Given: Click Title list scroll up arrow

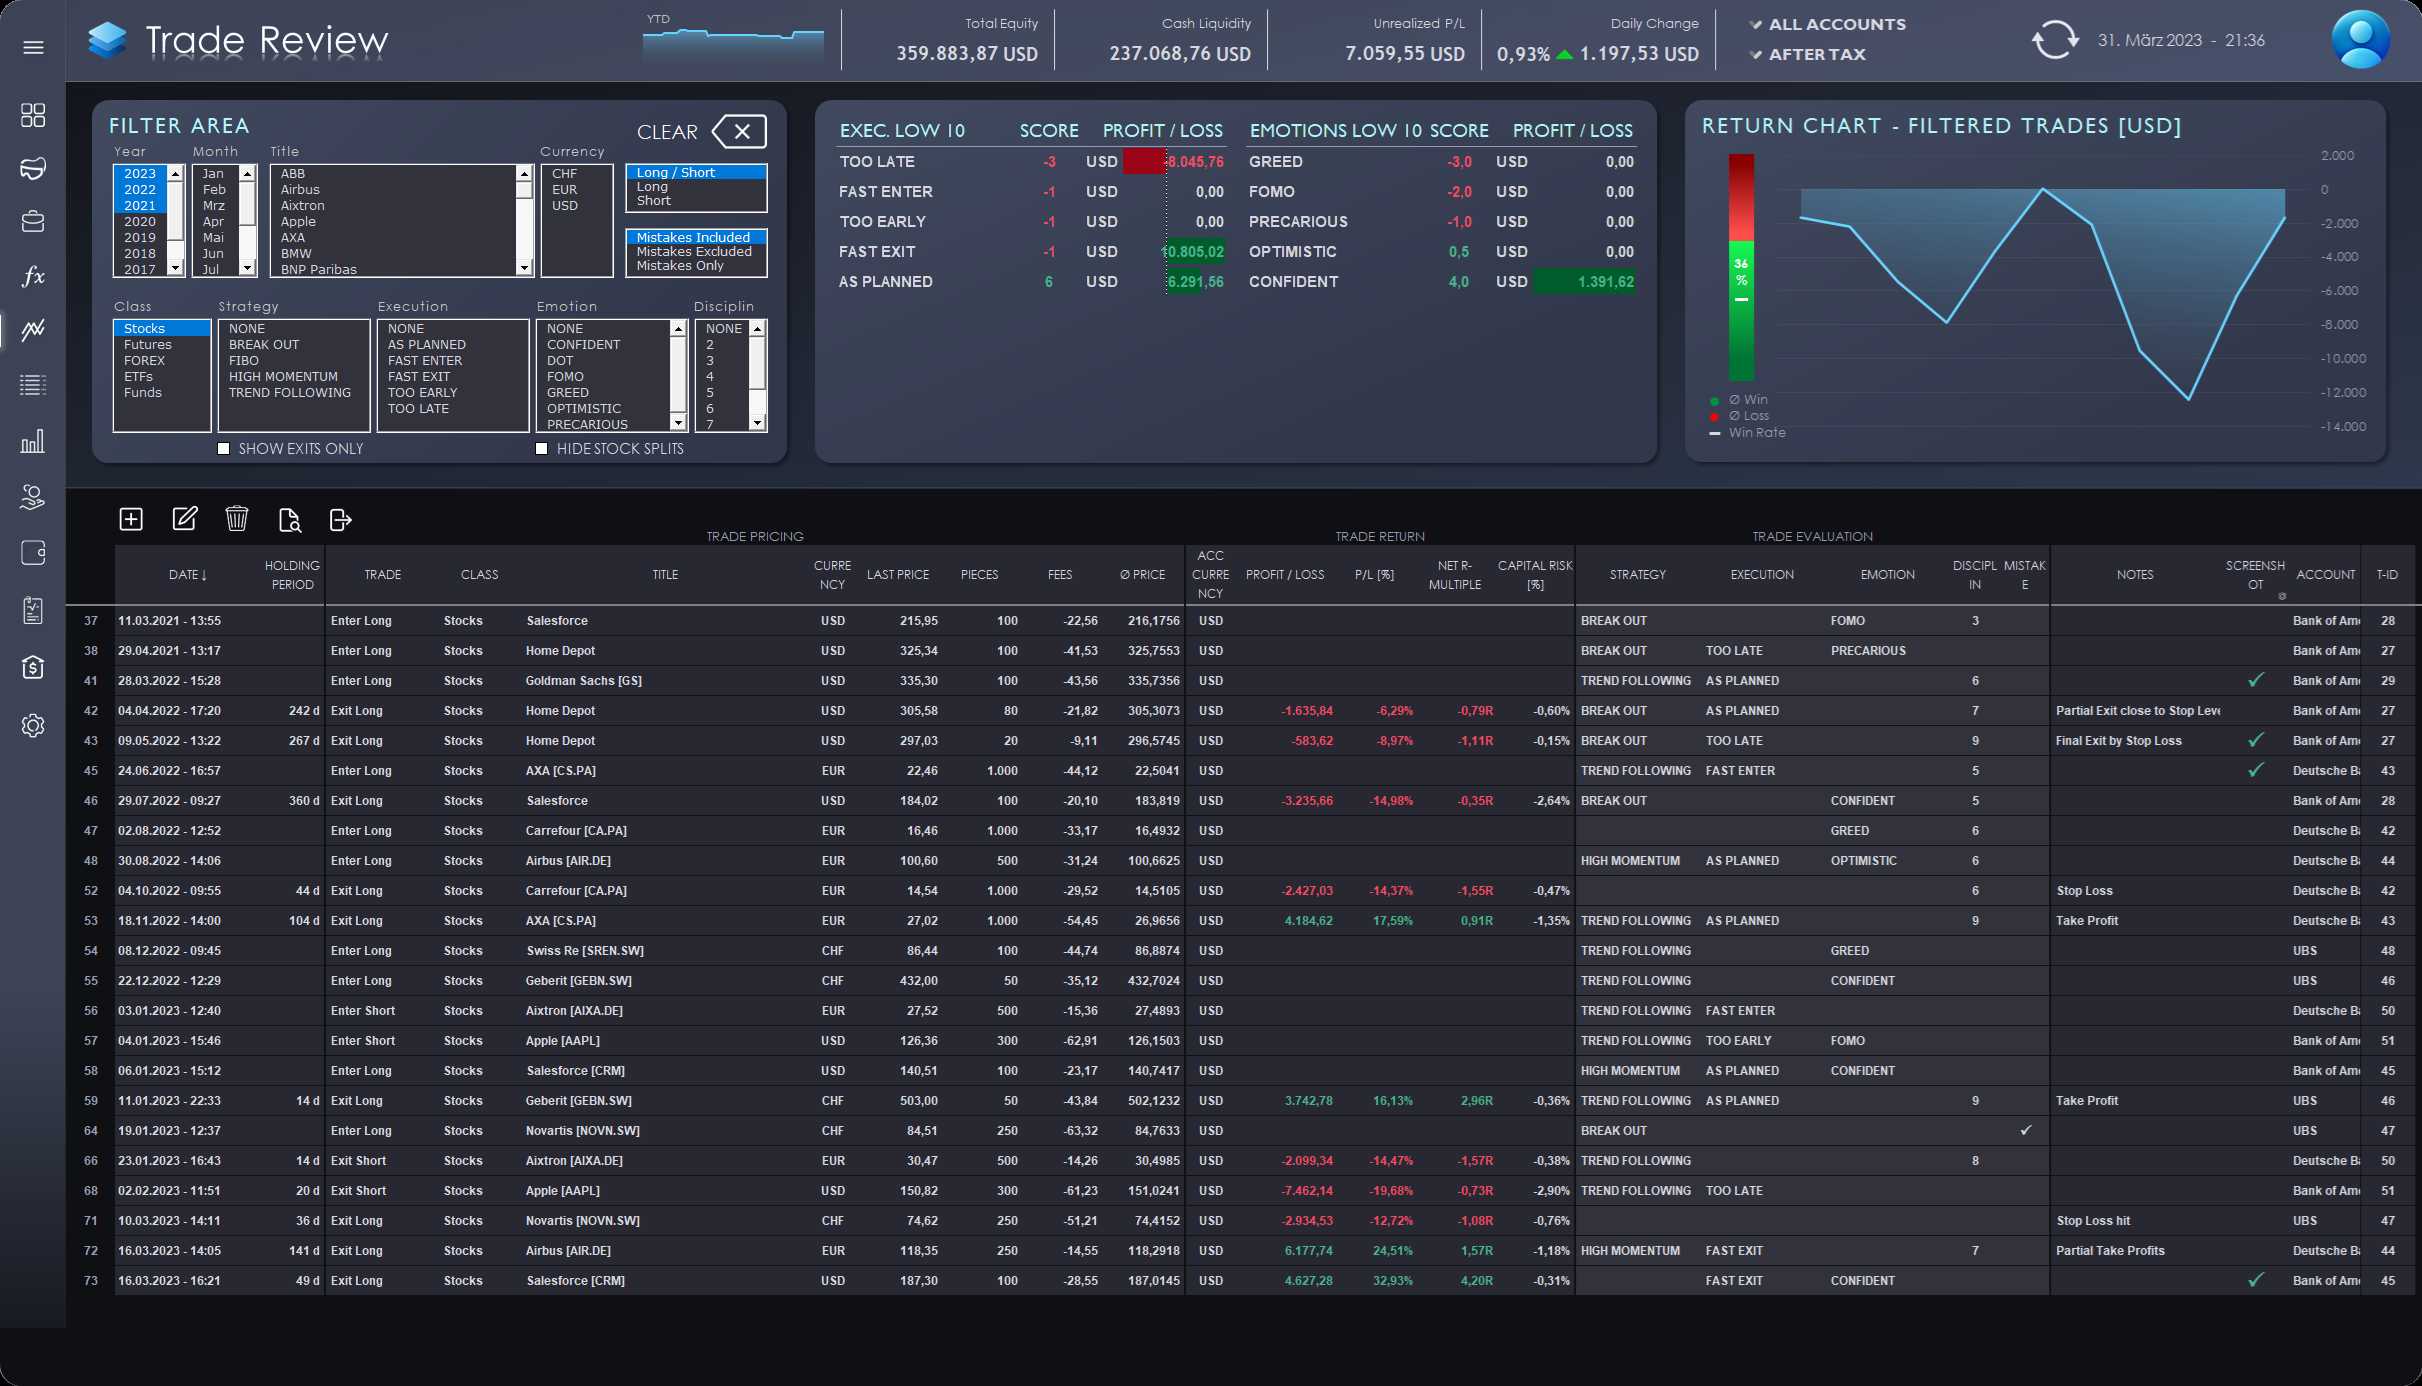Looking at the screenshot, I should (x=524, y=174).
